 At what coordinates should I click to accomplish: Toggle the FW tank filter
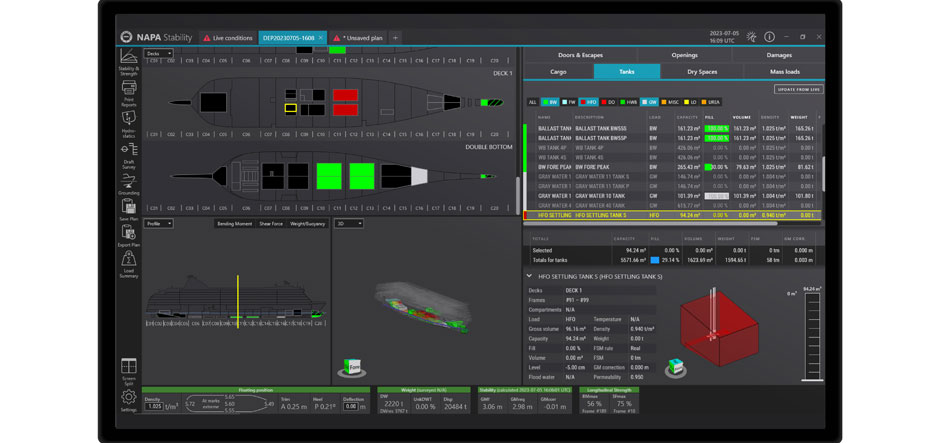point(569,102)
